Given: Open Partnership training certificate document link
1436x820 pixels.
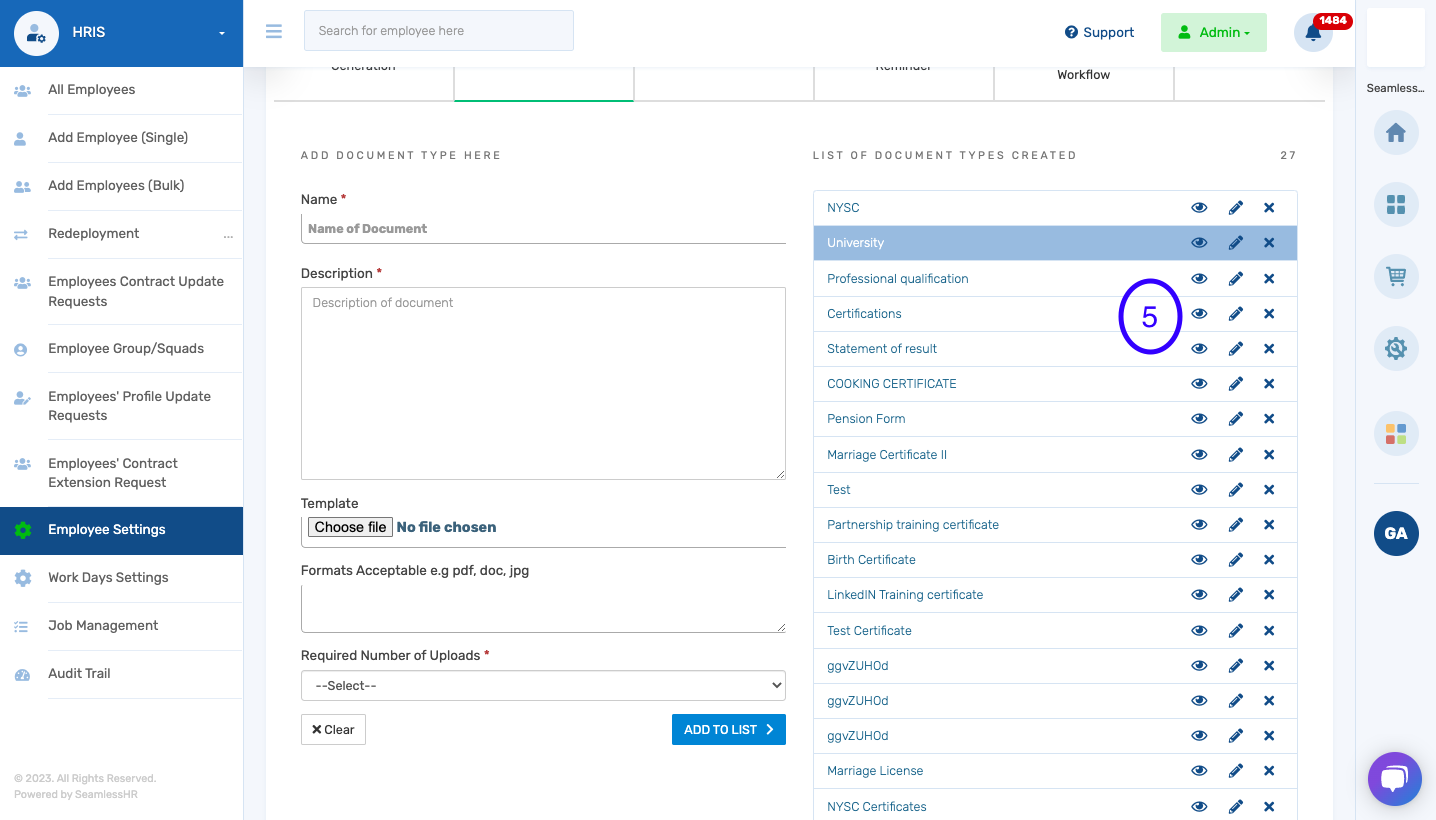Looking at the screenshot, I should tap(913, 525).
